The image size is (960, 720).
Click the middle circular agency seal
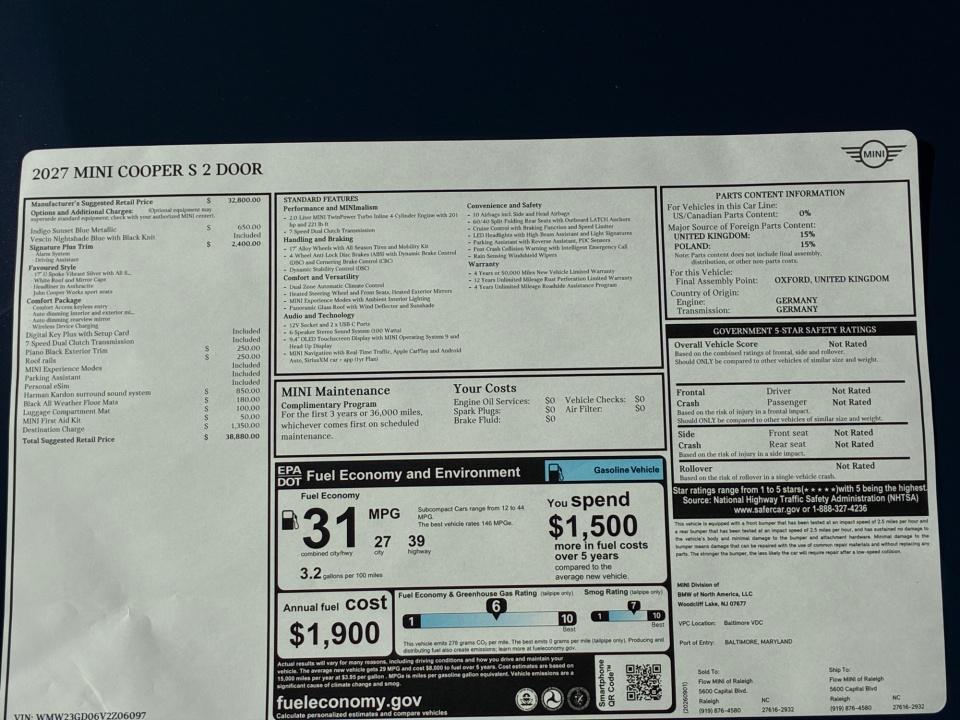click(x=552, y=699)
